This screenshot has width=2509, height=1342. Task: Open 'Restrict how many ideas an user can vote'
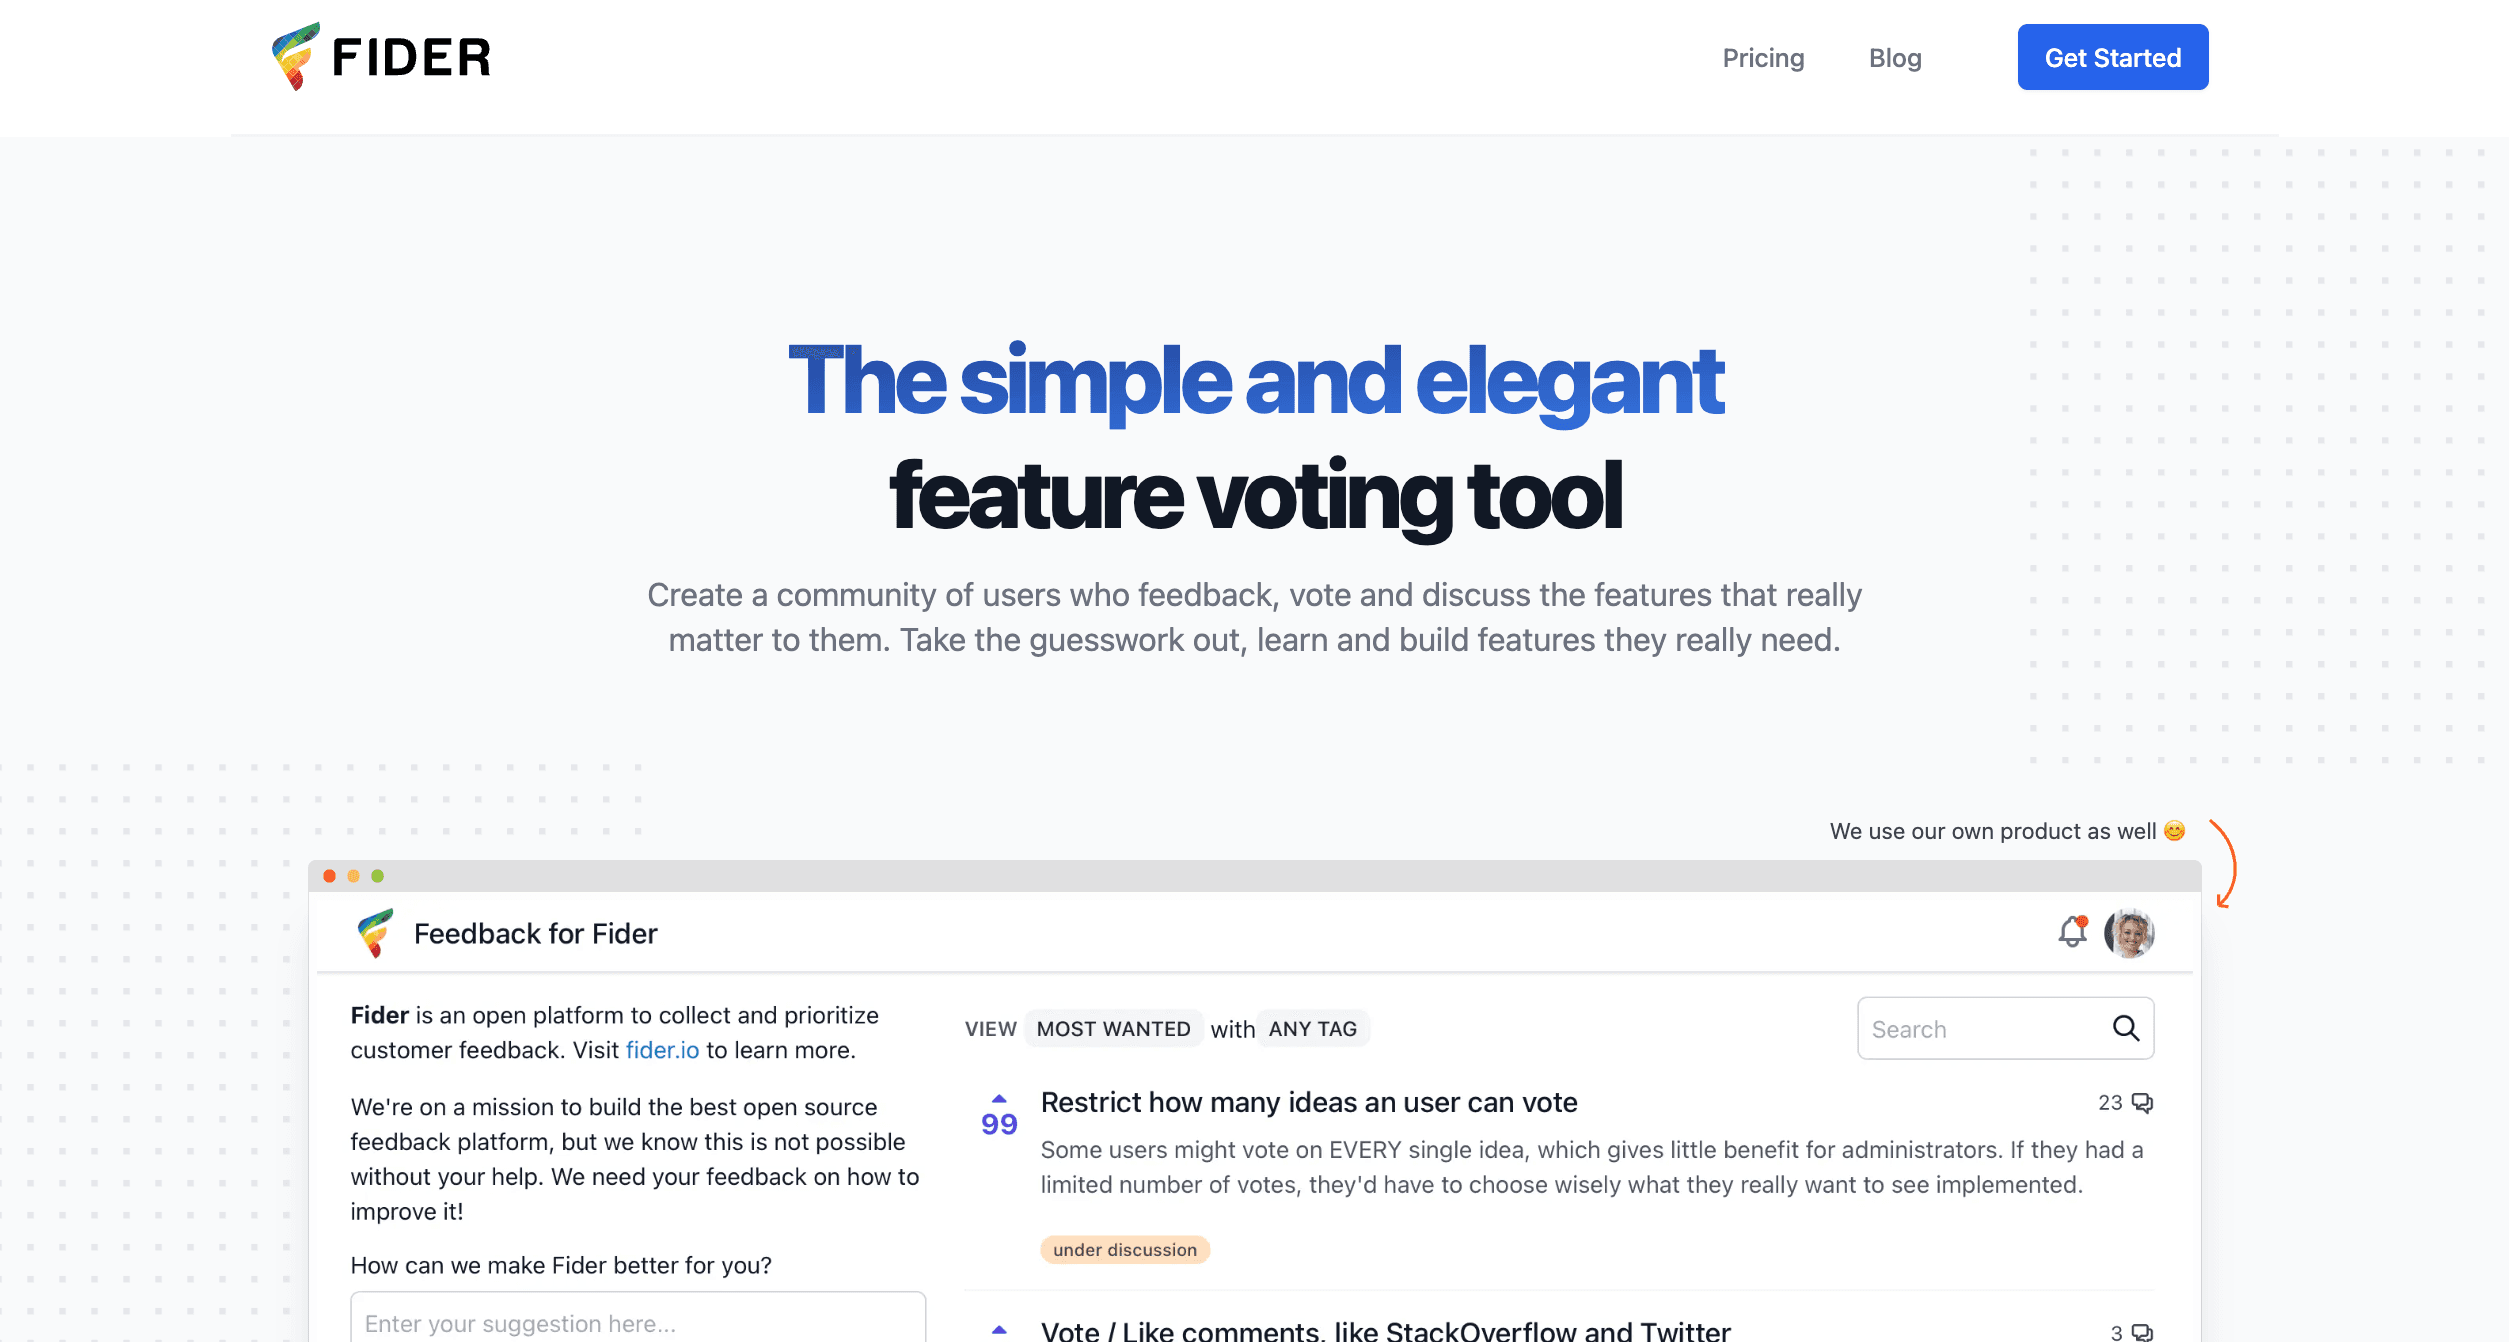coord(1309,1102)
